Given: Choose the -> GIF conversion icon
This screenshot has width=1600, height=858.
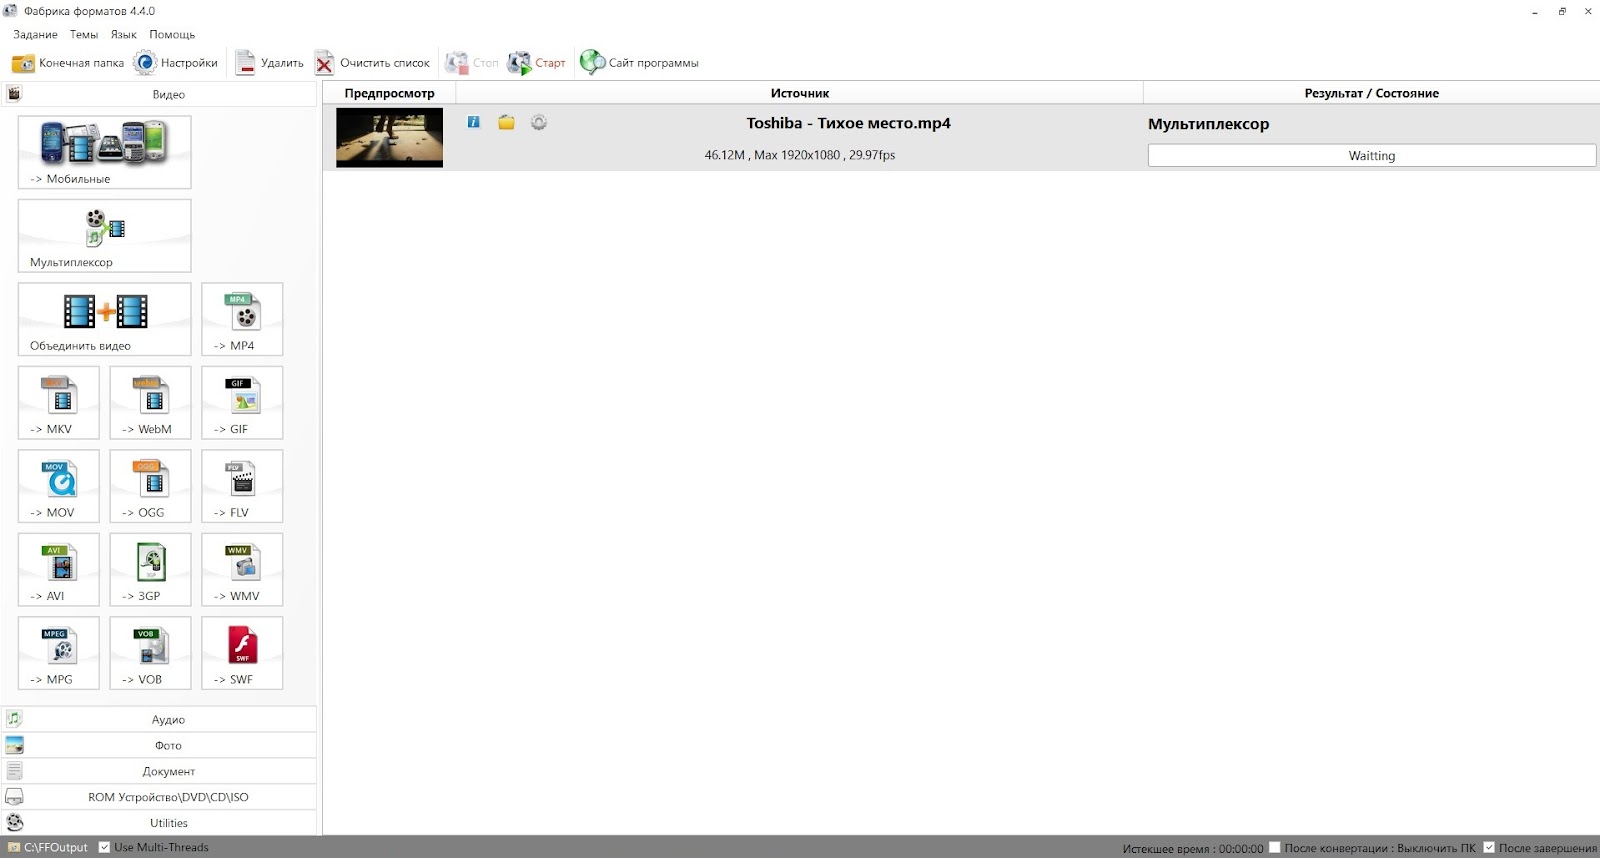Looking at the screenshot, I should click(x=242, y=402).
